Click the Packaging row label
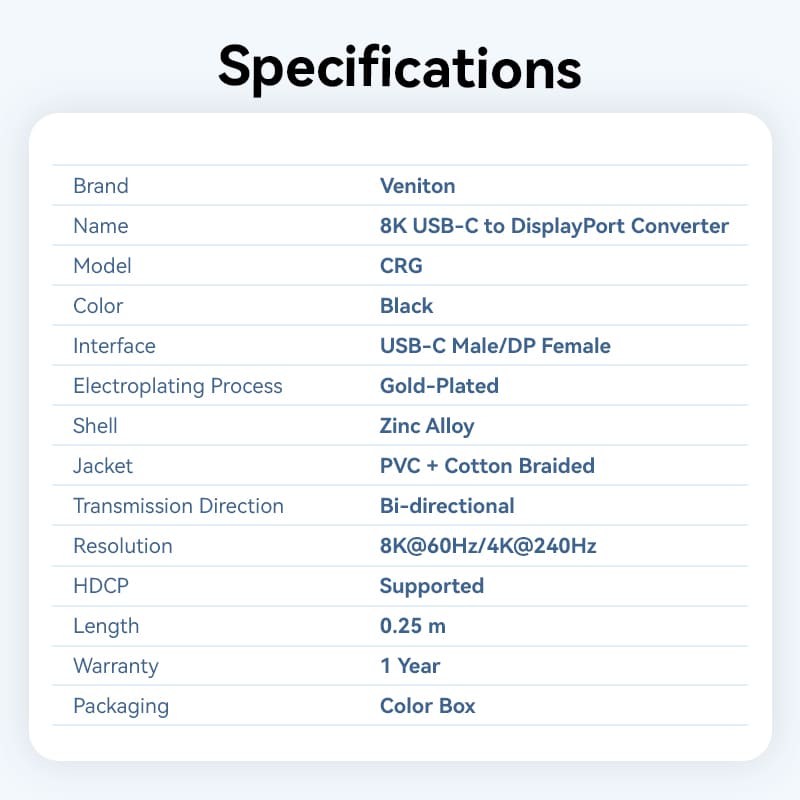 [121, 706]
